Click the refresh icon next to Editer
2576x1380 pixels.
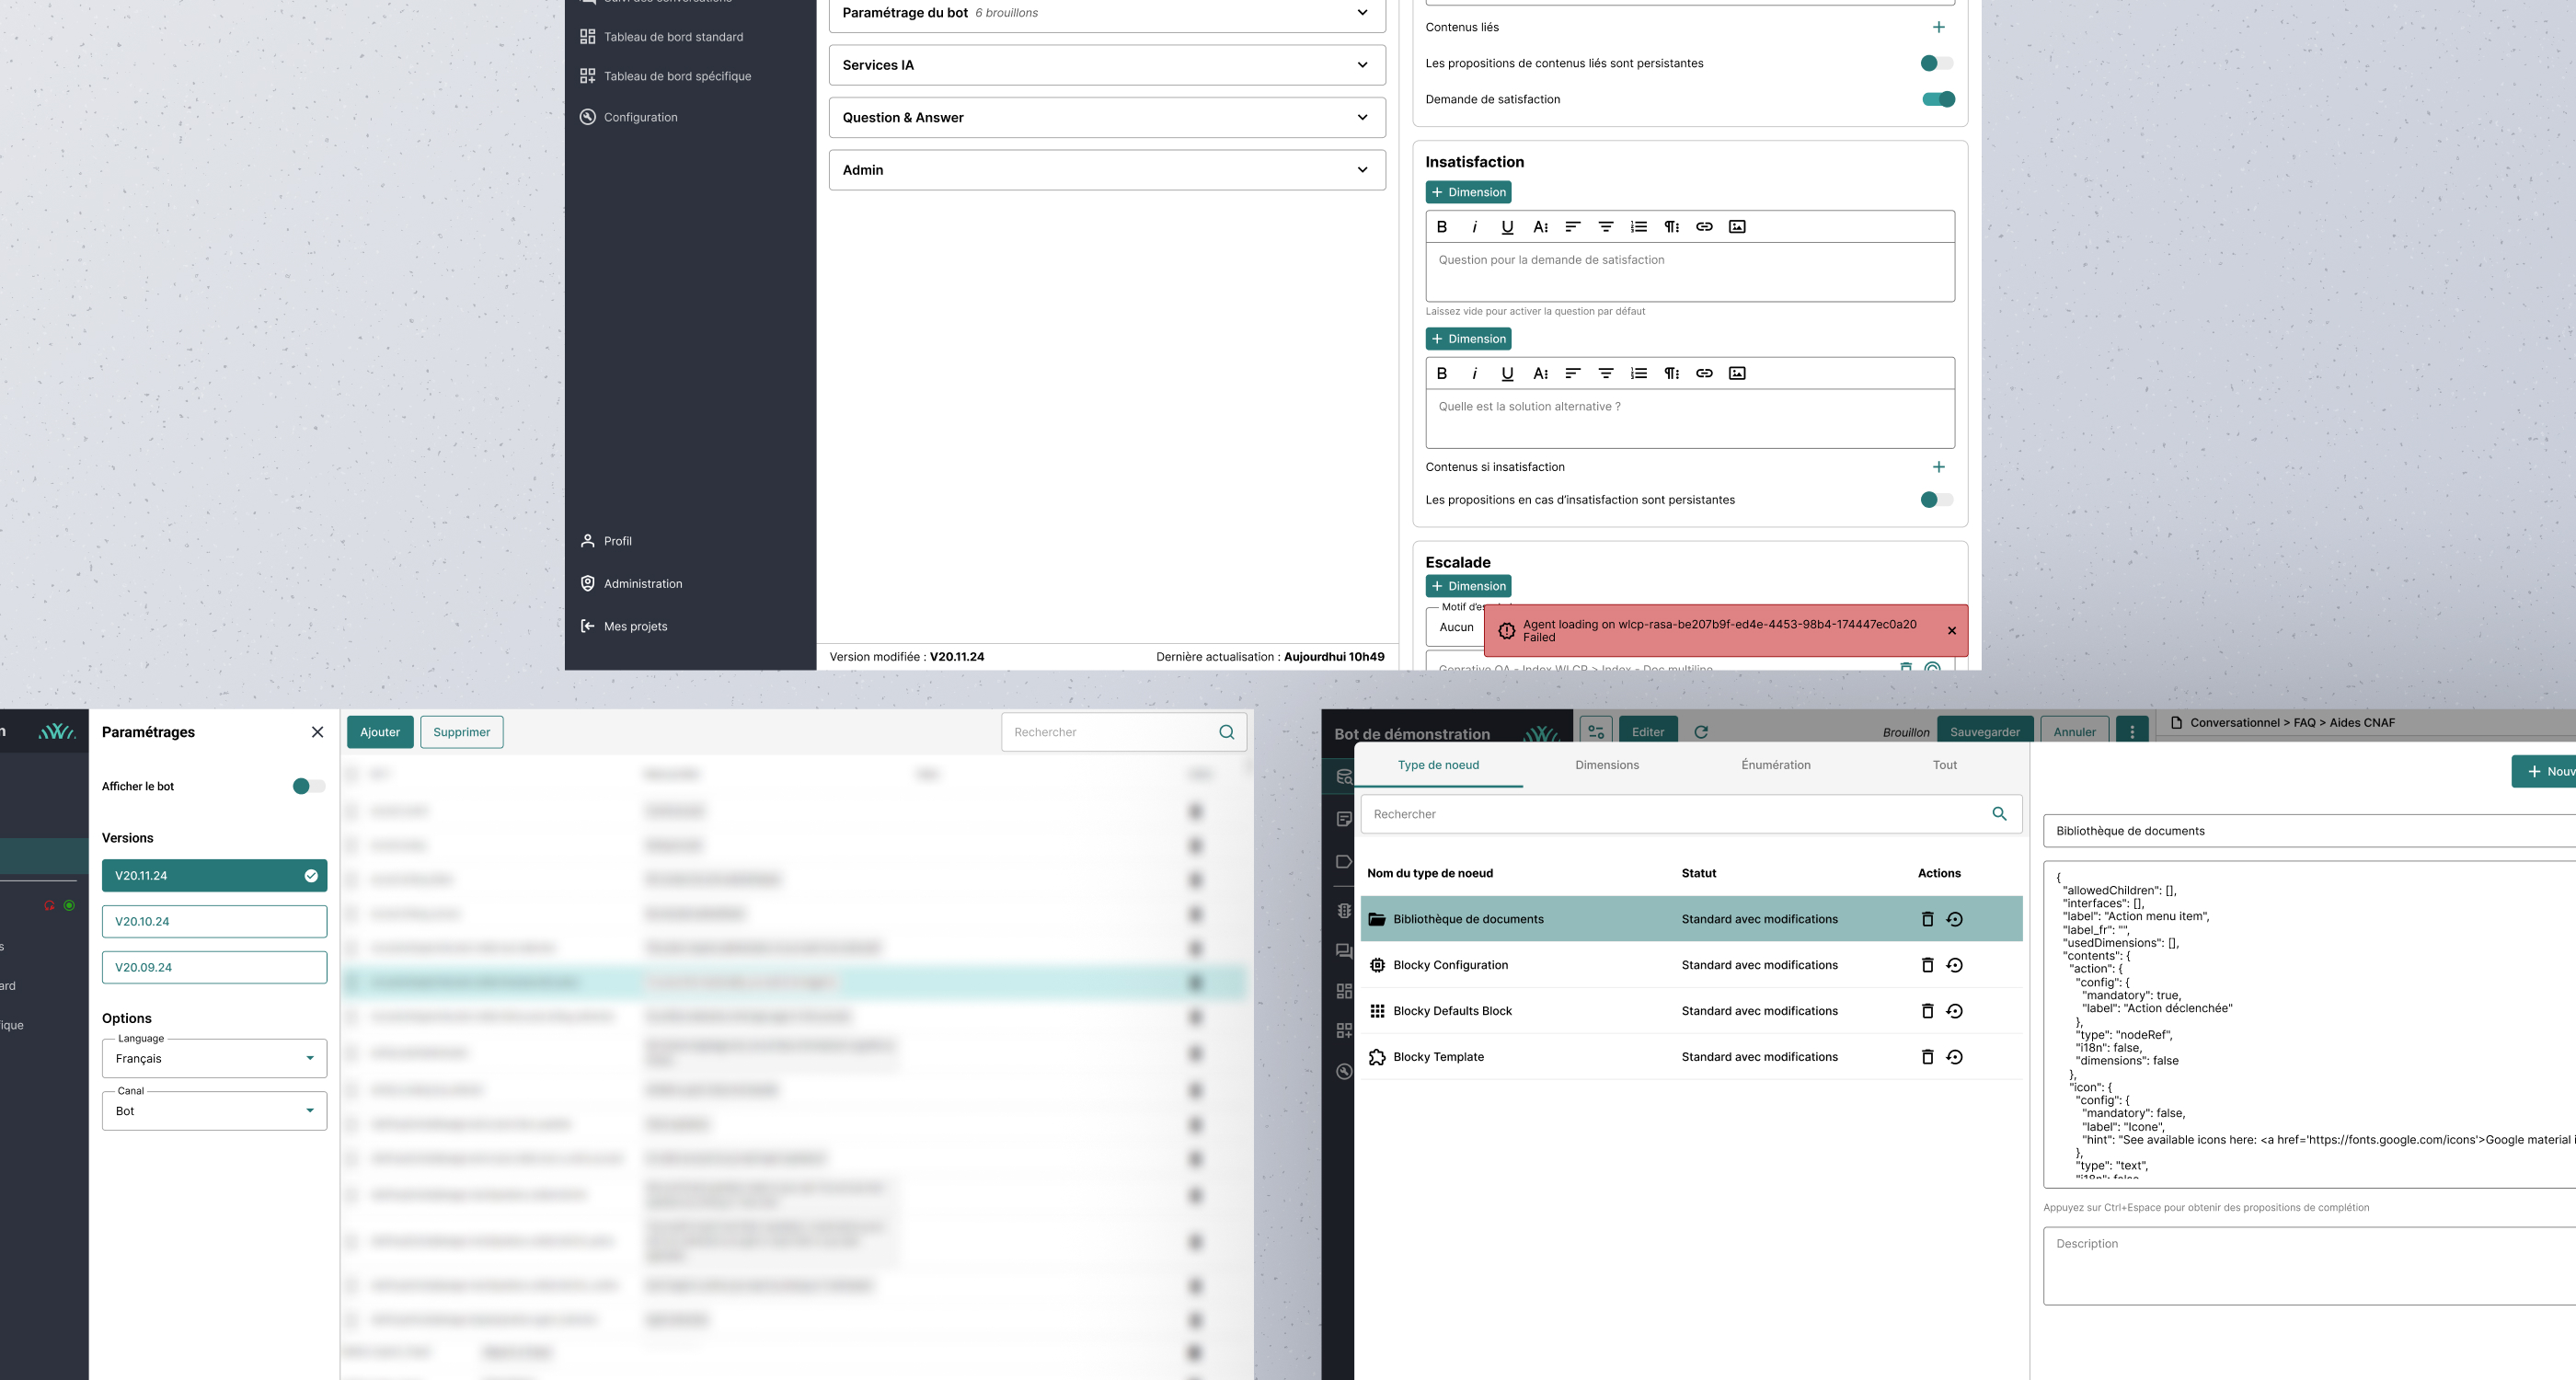pyautogui.click(x=1700, y=732)
